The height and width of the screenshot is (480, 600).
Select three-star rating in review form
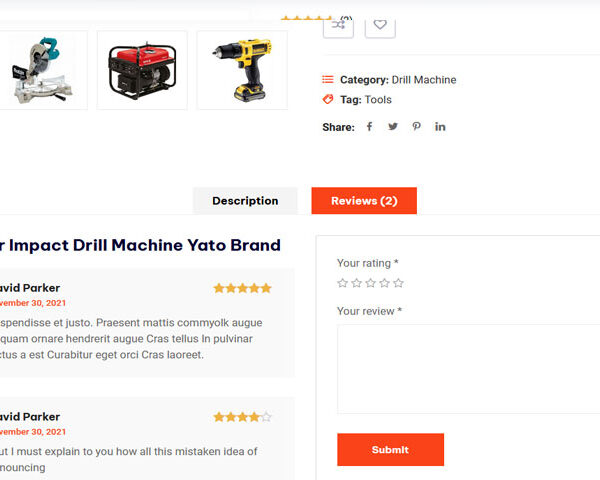coord(370,283)
